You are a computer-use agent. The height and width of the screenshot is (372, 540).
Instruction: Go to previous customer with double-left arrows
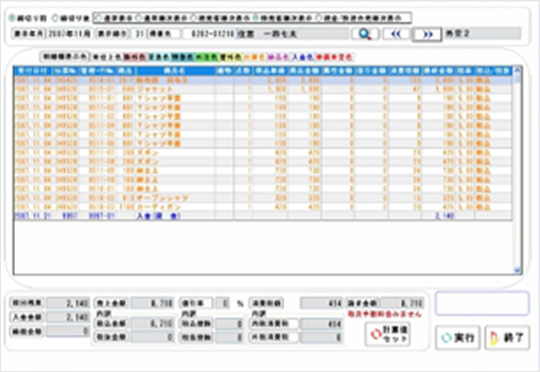[396, 34]
